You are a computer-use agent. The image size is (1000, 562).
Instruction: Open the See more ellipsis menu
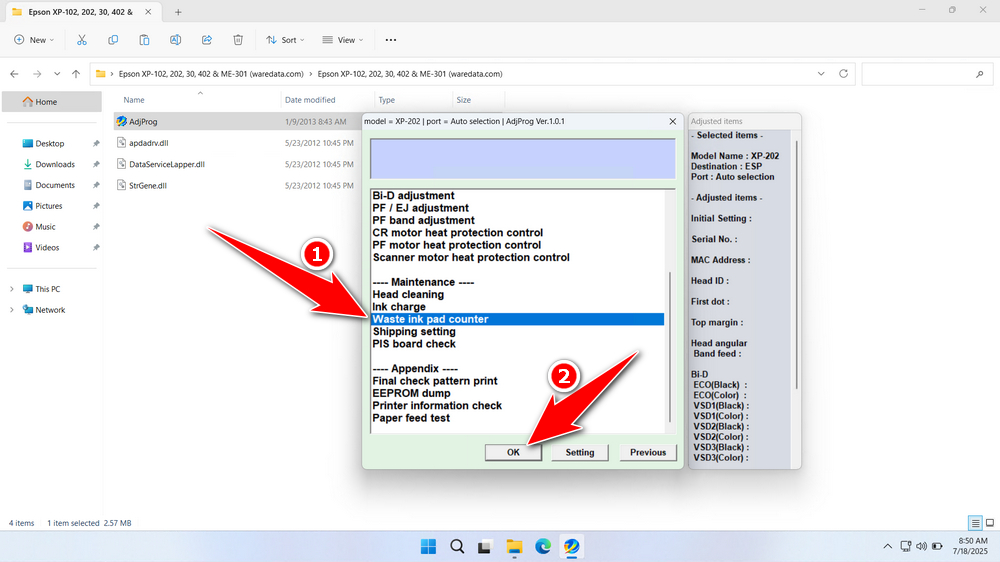coord(391,40)
